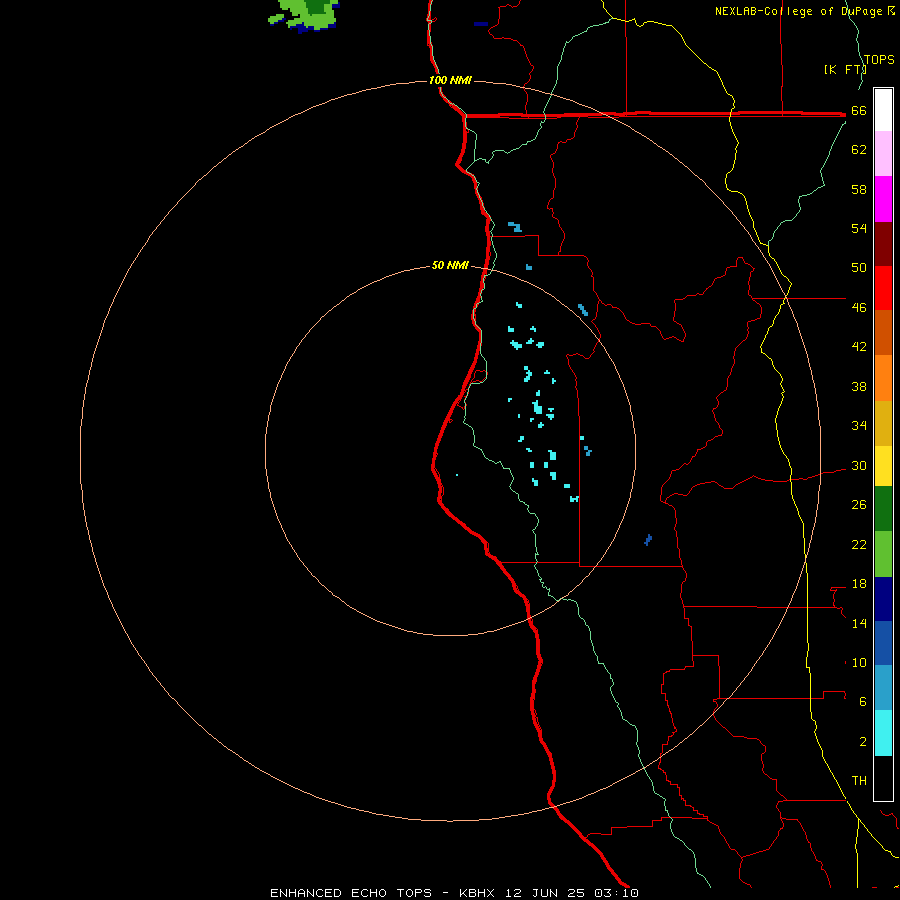Viewport: 900px width, 900px height.
Task: Click the gold 38 legend swatch
Action: (883, 423)
